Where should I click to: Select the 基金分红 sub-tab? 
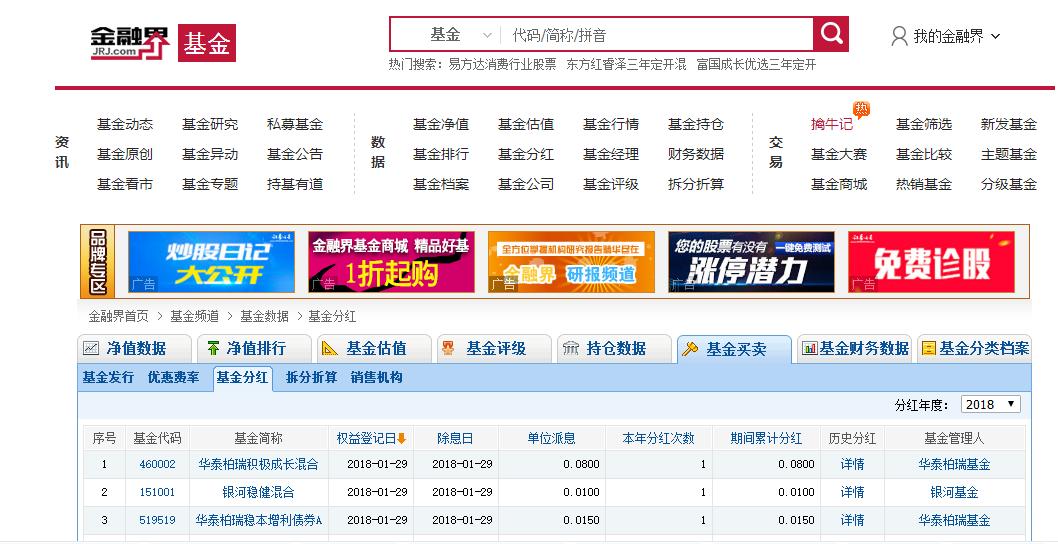pyautogui.click(x=242, y=378)
